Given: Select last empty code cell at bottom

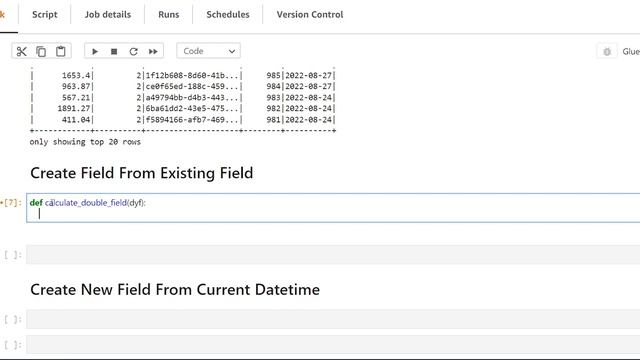Looking at the screenshot, I should (333, 345).
